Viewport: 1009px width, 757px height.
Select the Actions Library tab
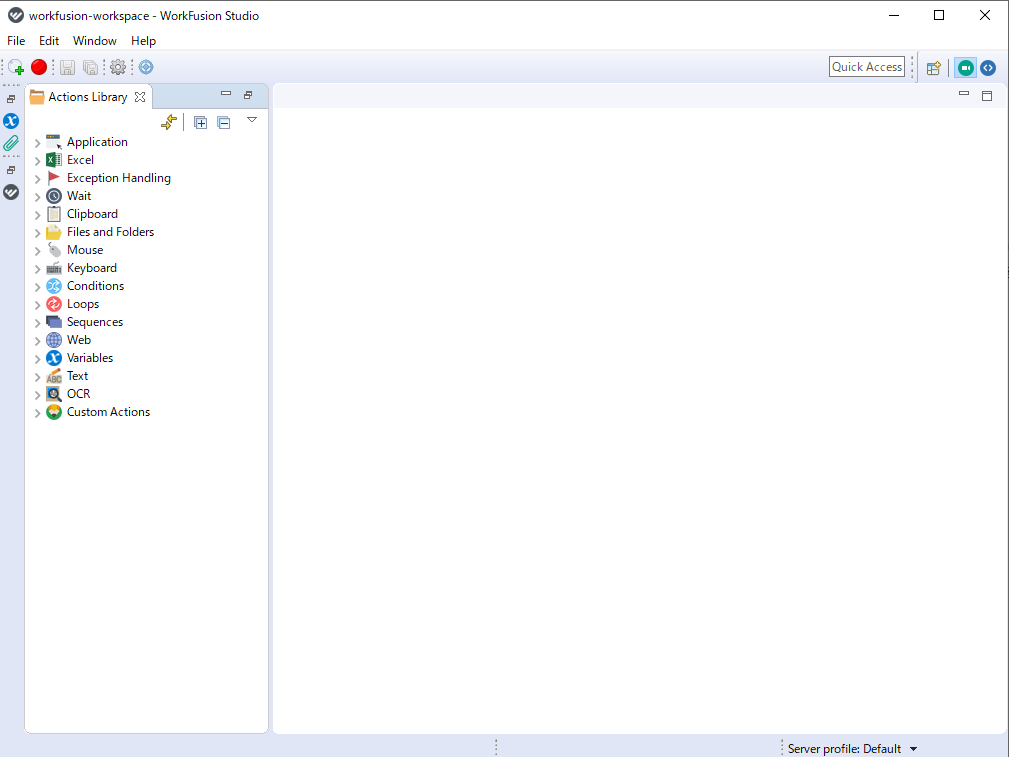(x=88, y=97)
